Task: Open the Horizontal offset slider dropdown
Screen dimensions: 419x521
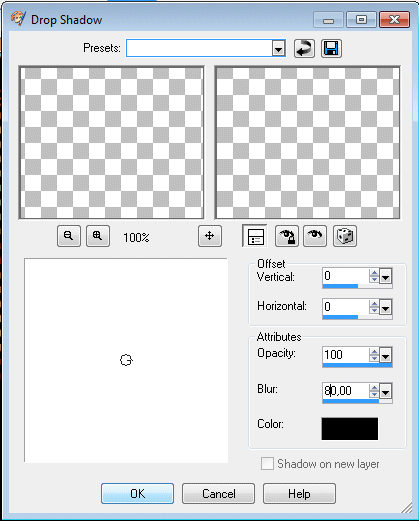Action: 386,307
